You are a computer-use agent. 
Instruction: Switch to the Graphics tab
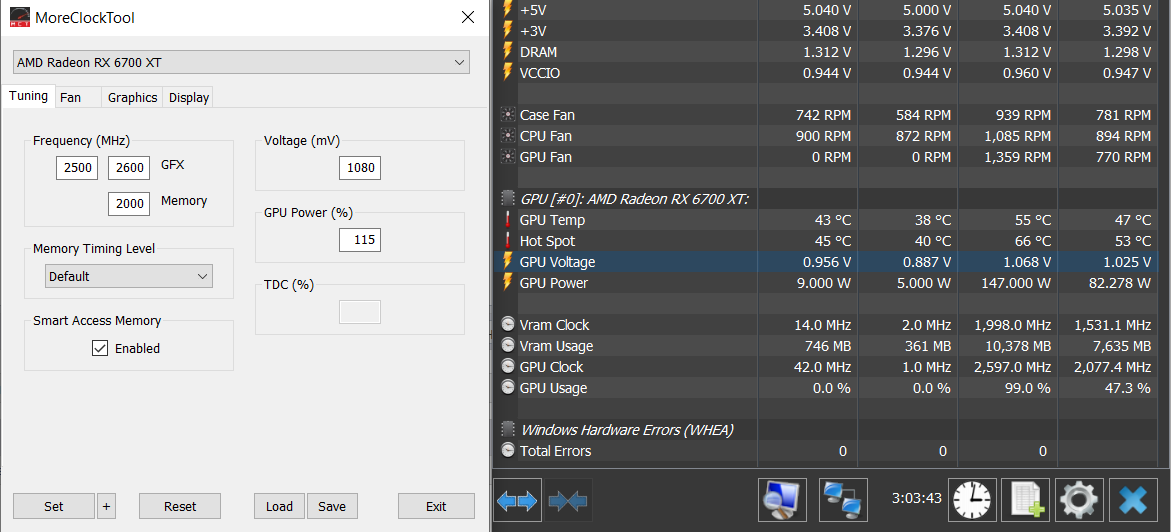coord(132,98)
